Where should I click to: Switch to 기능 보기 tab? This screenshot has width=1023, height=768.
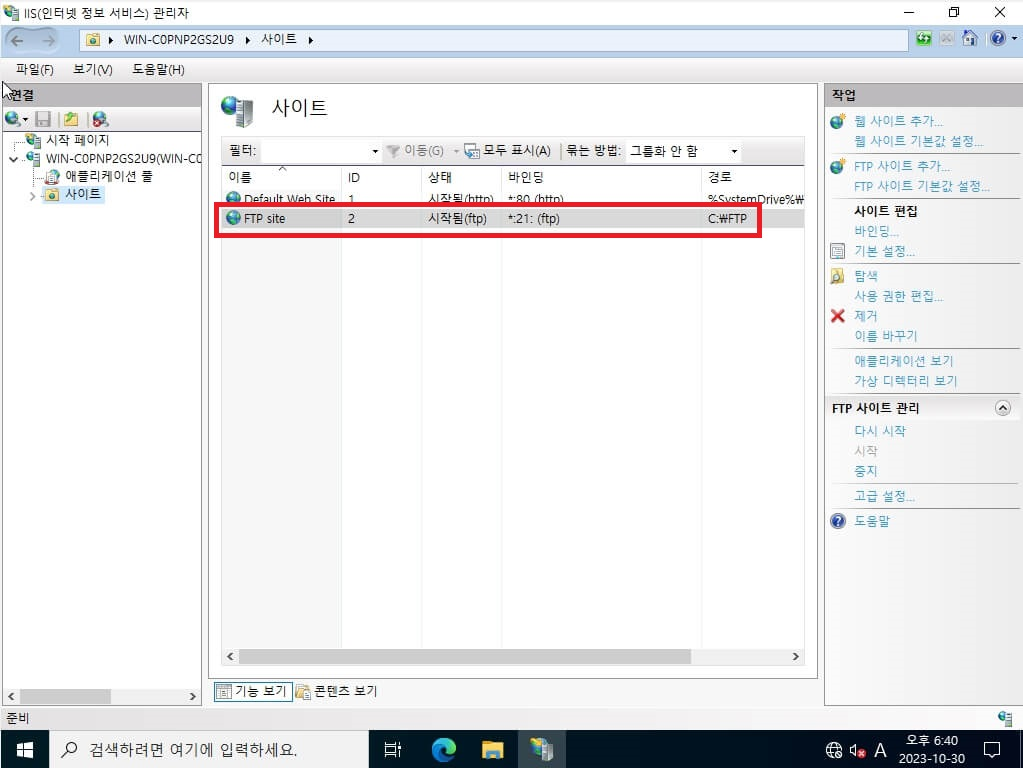tap(252, 692)
